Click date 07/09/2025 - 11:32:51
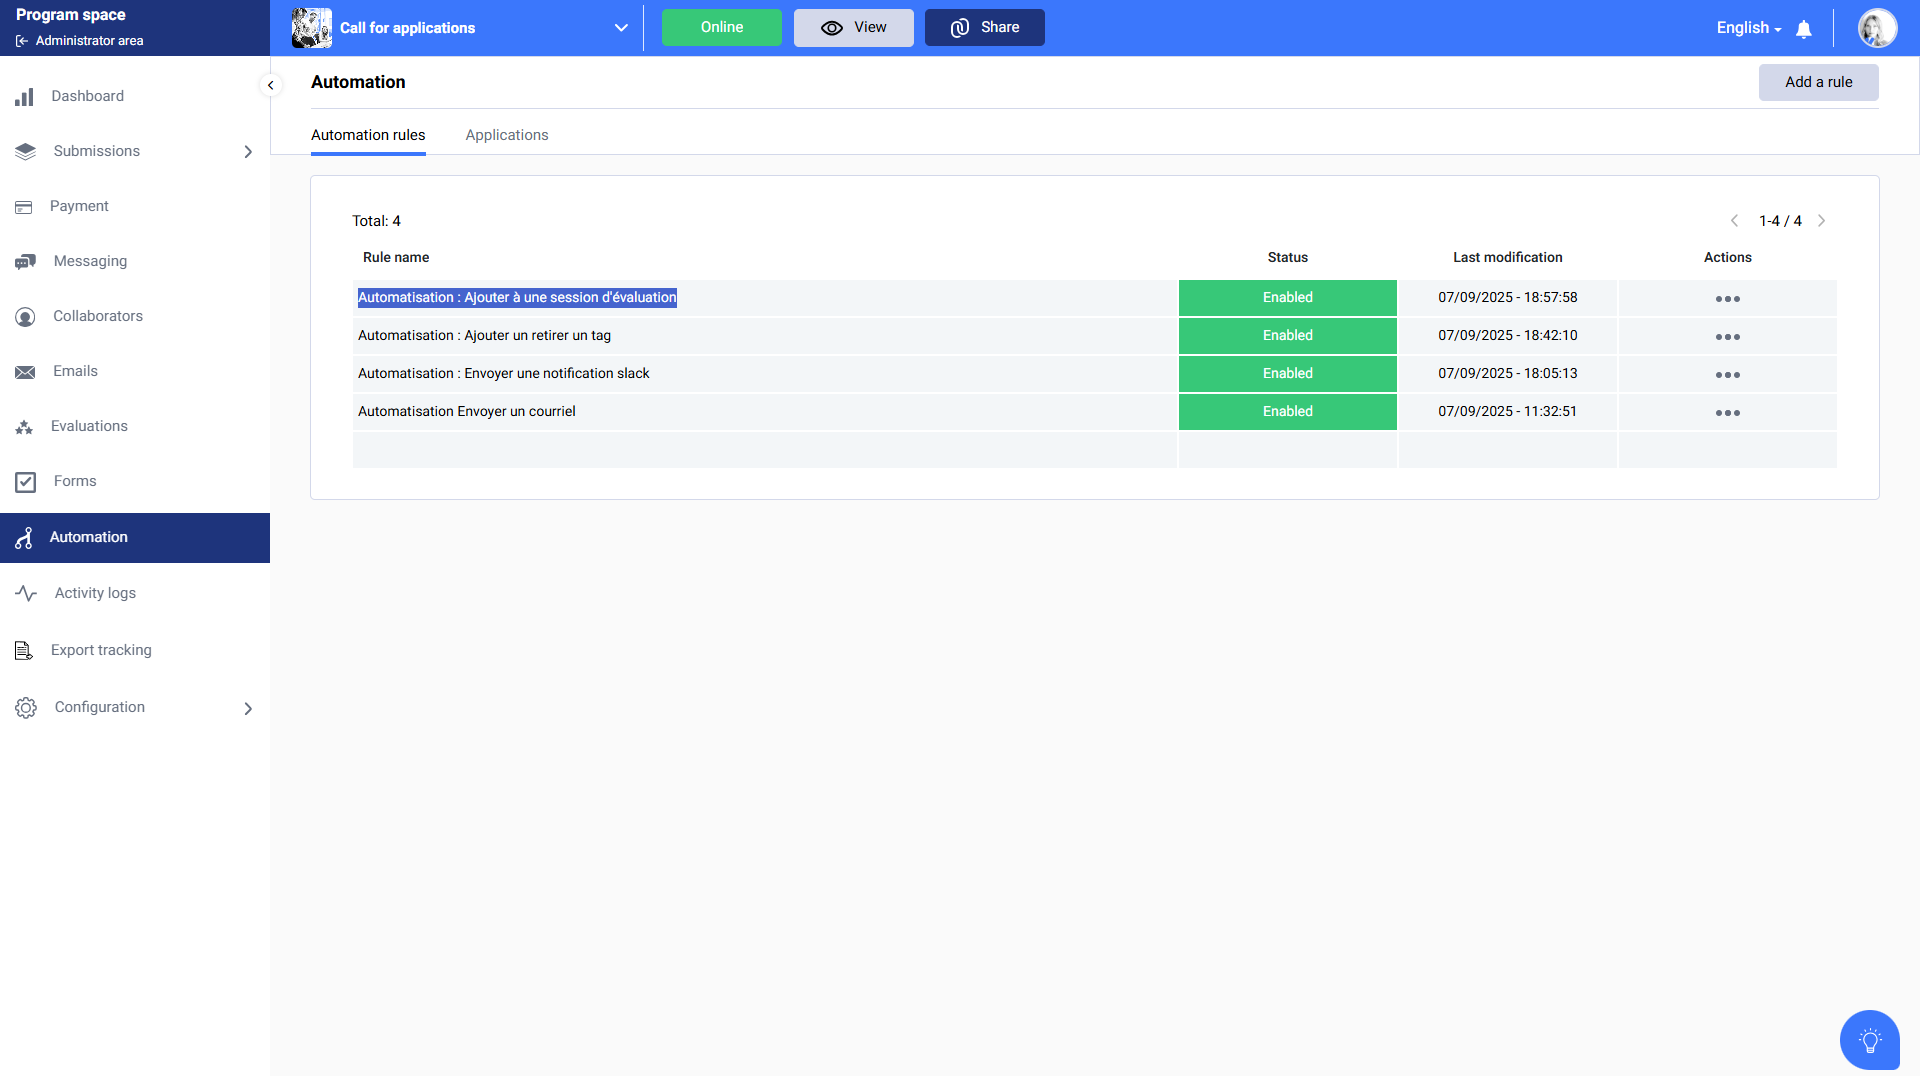 tap(1507, 412)
